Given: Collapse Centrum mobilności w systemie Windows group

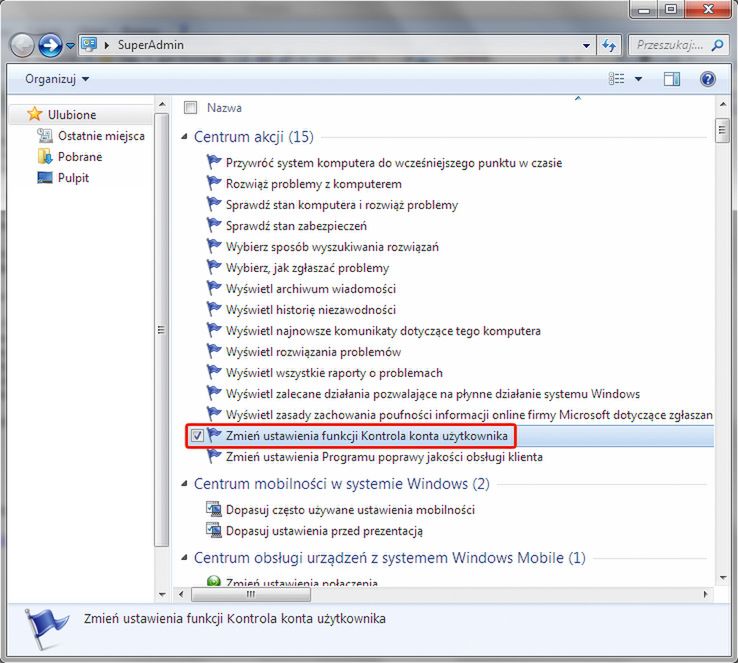Looking at the screenshot, I should [184, 484].
